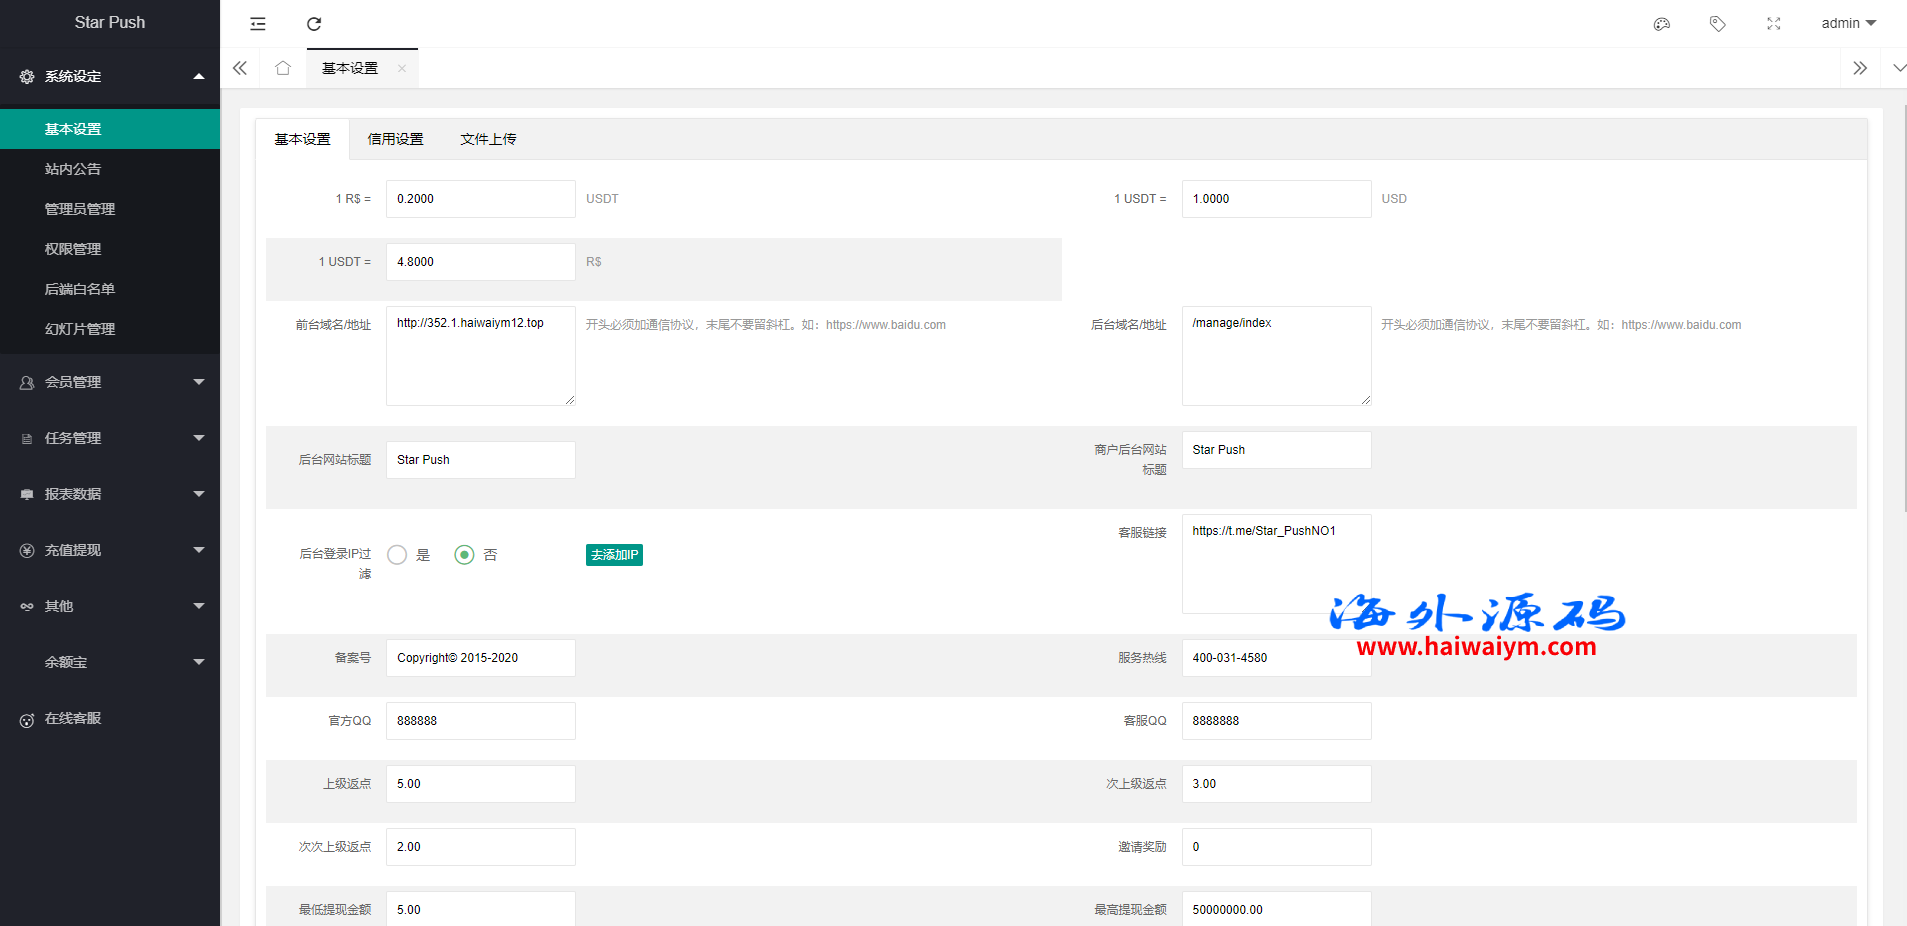Click the refresh page icon

(x=314, y=24)
